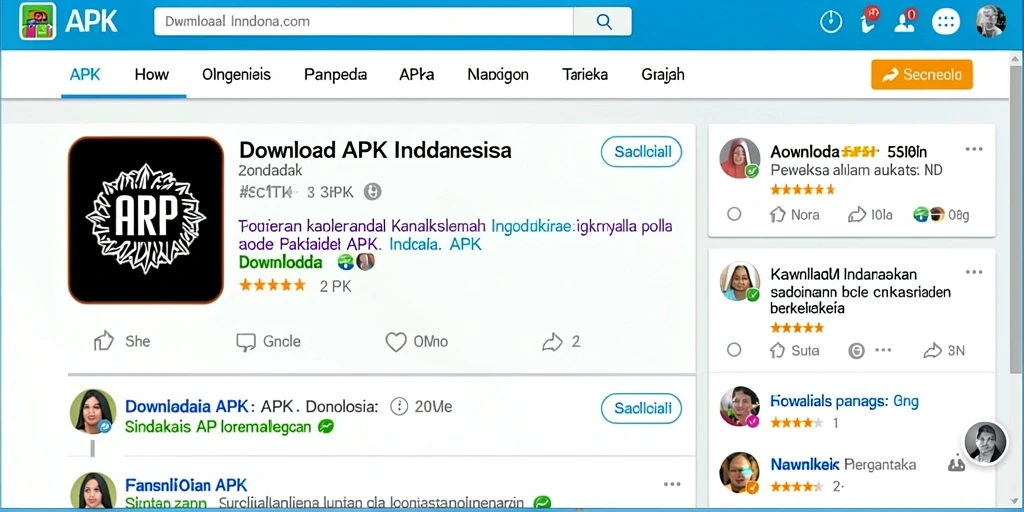
Task: Click the thumbs-up Nora icon
Action: click(x=777, y=214)
